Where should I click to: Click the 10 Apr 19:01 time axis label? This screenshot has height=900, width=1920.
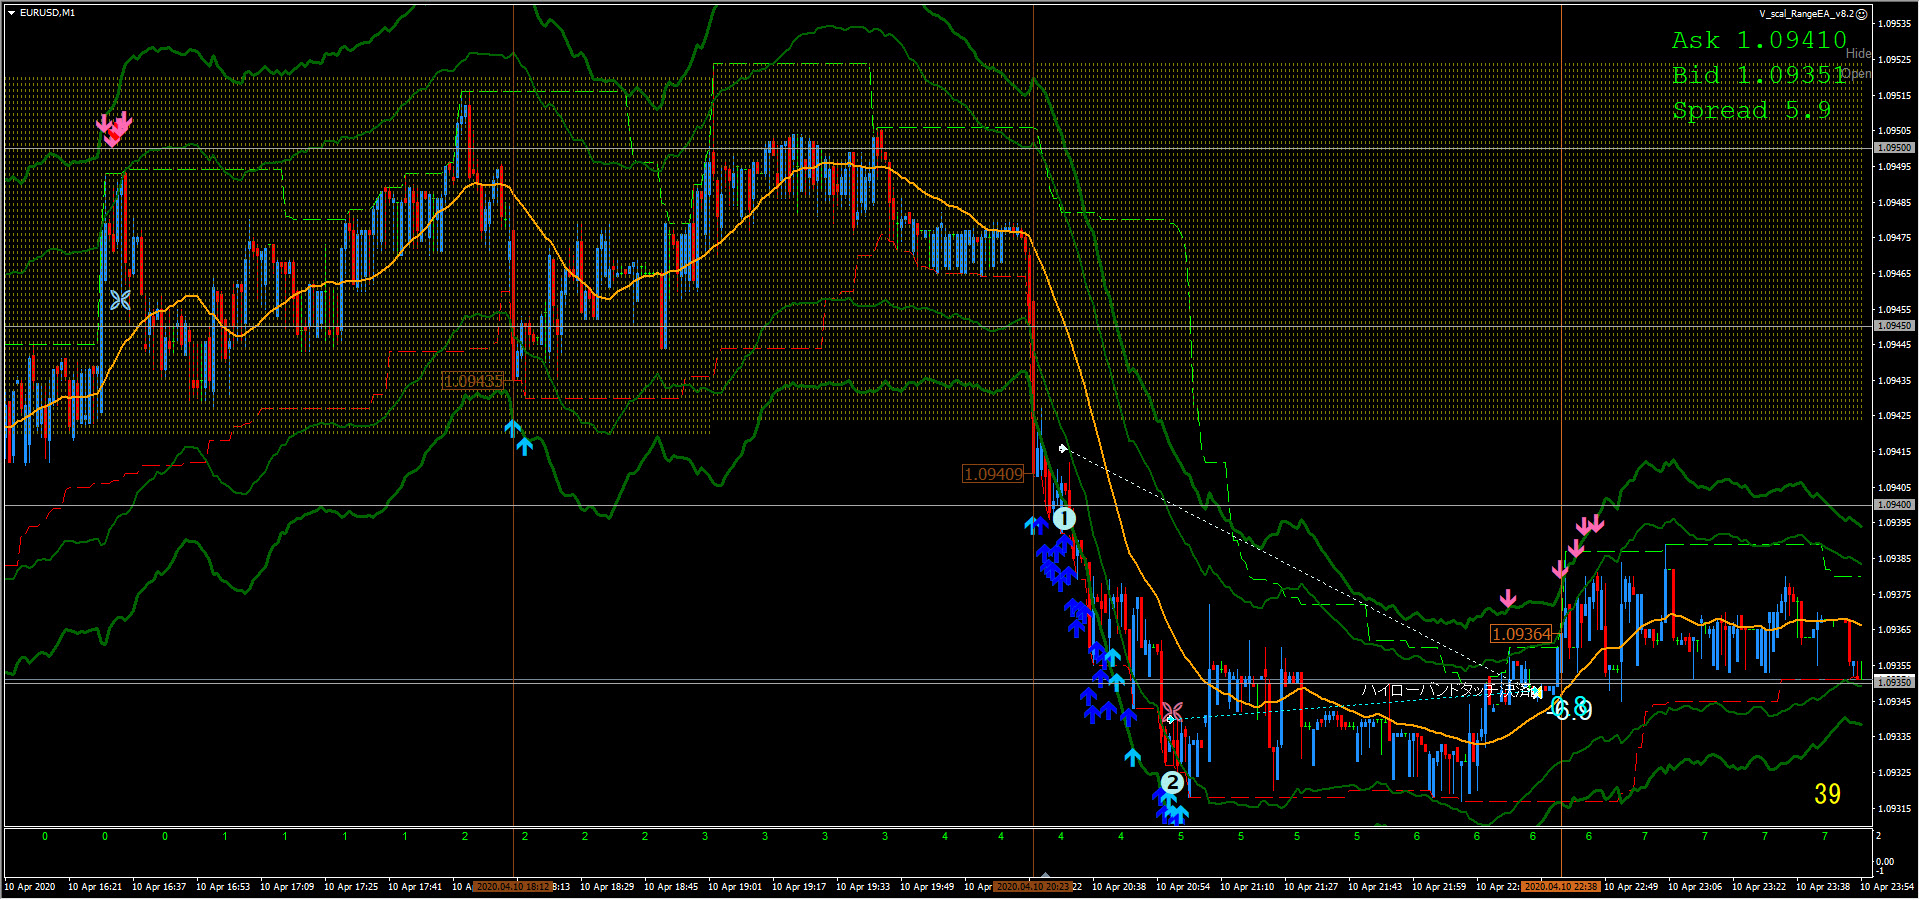[x=735, y=886]
